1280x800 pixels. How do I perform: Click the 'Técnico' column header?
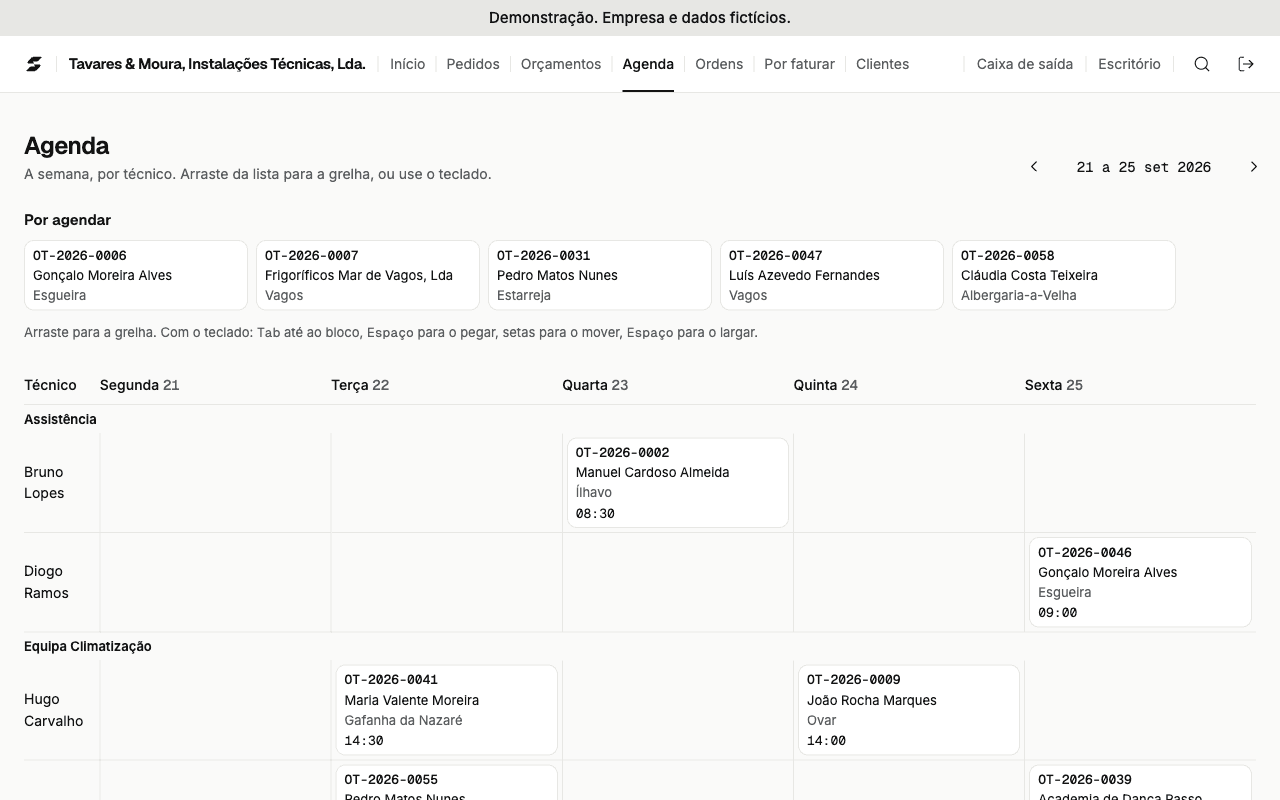[50, 385]
